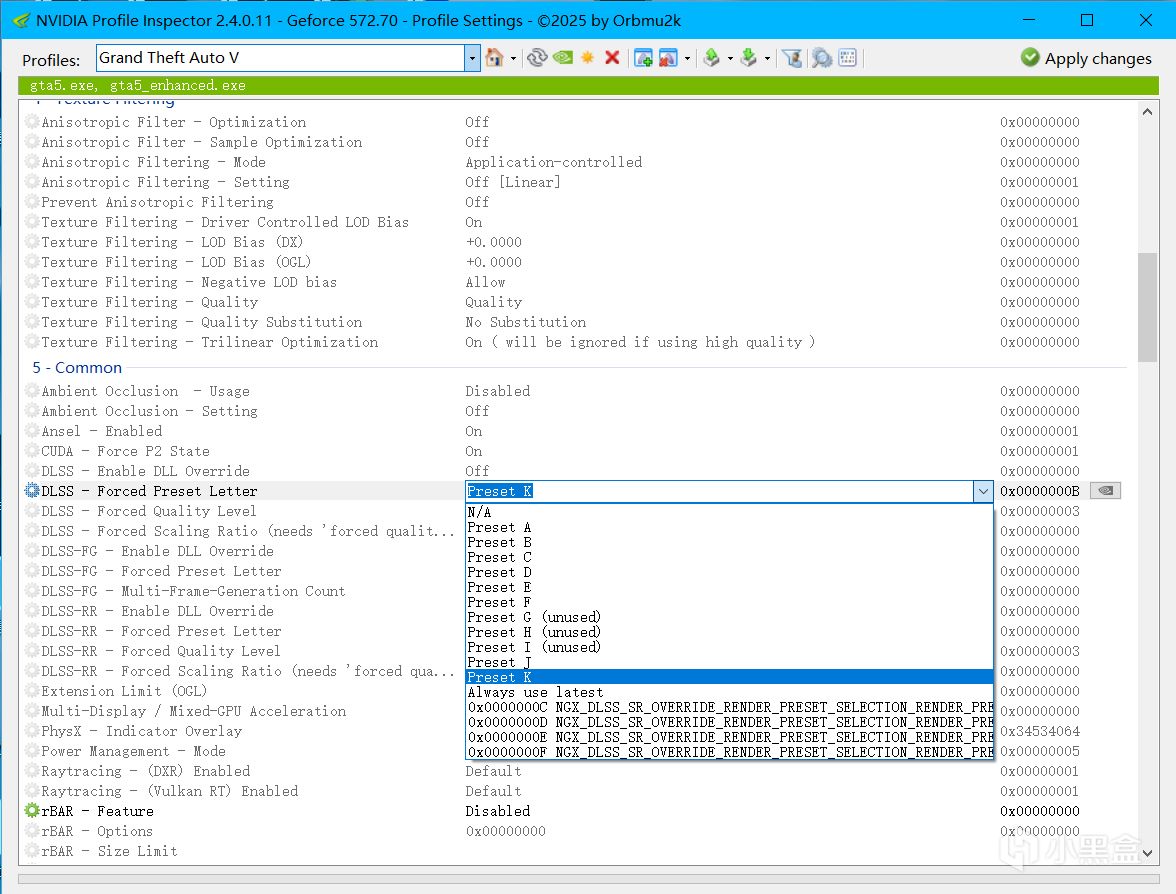Delete the current profile with red X

(612, 59)
